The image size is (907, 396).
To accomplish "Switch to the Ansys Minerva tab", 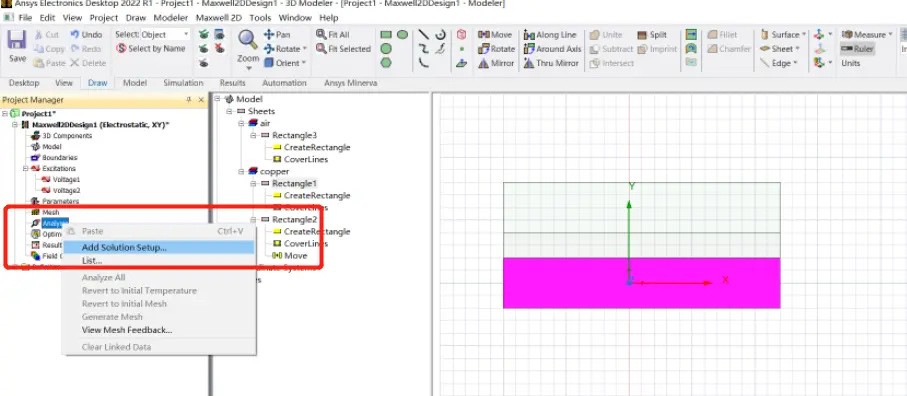I will (351, 83).
